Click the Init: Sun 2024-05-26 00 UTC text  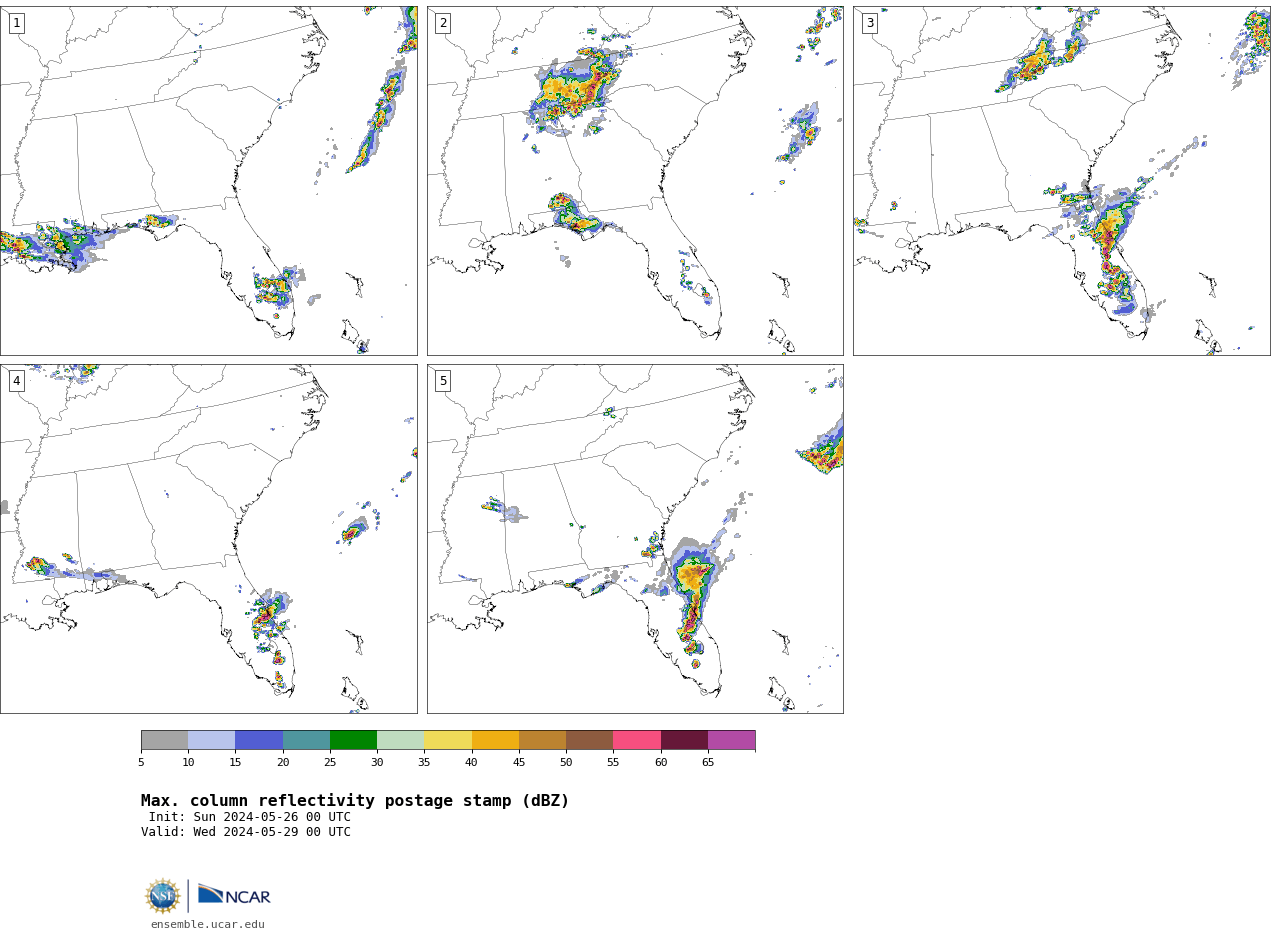point(250,817)
